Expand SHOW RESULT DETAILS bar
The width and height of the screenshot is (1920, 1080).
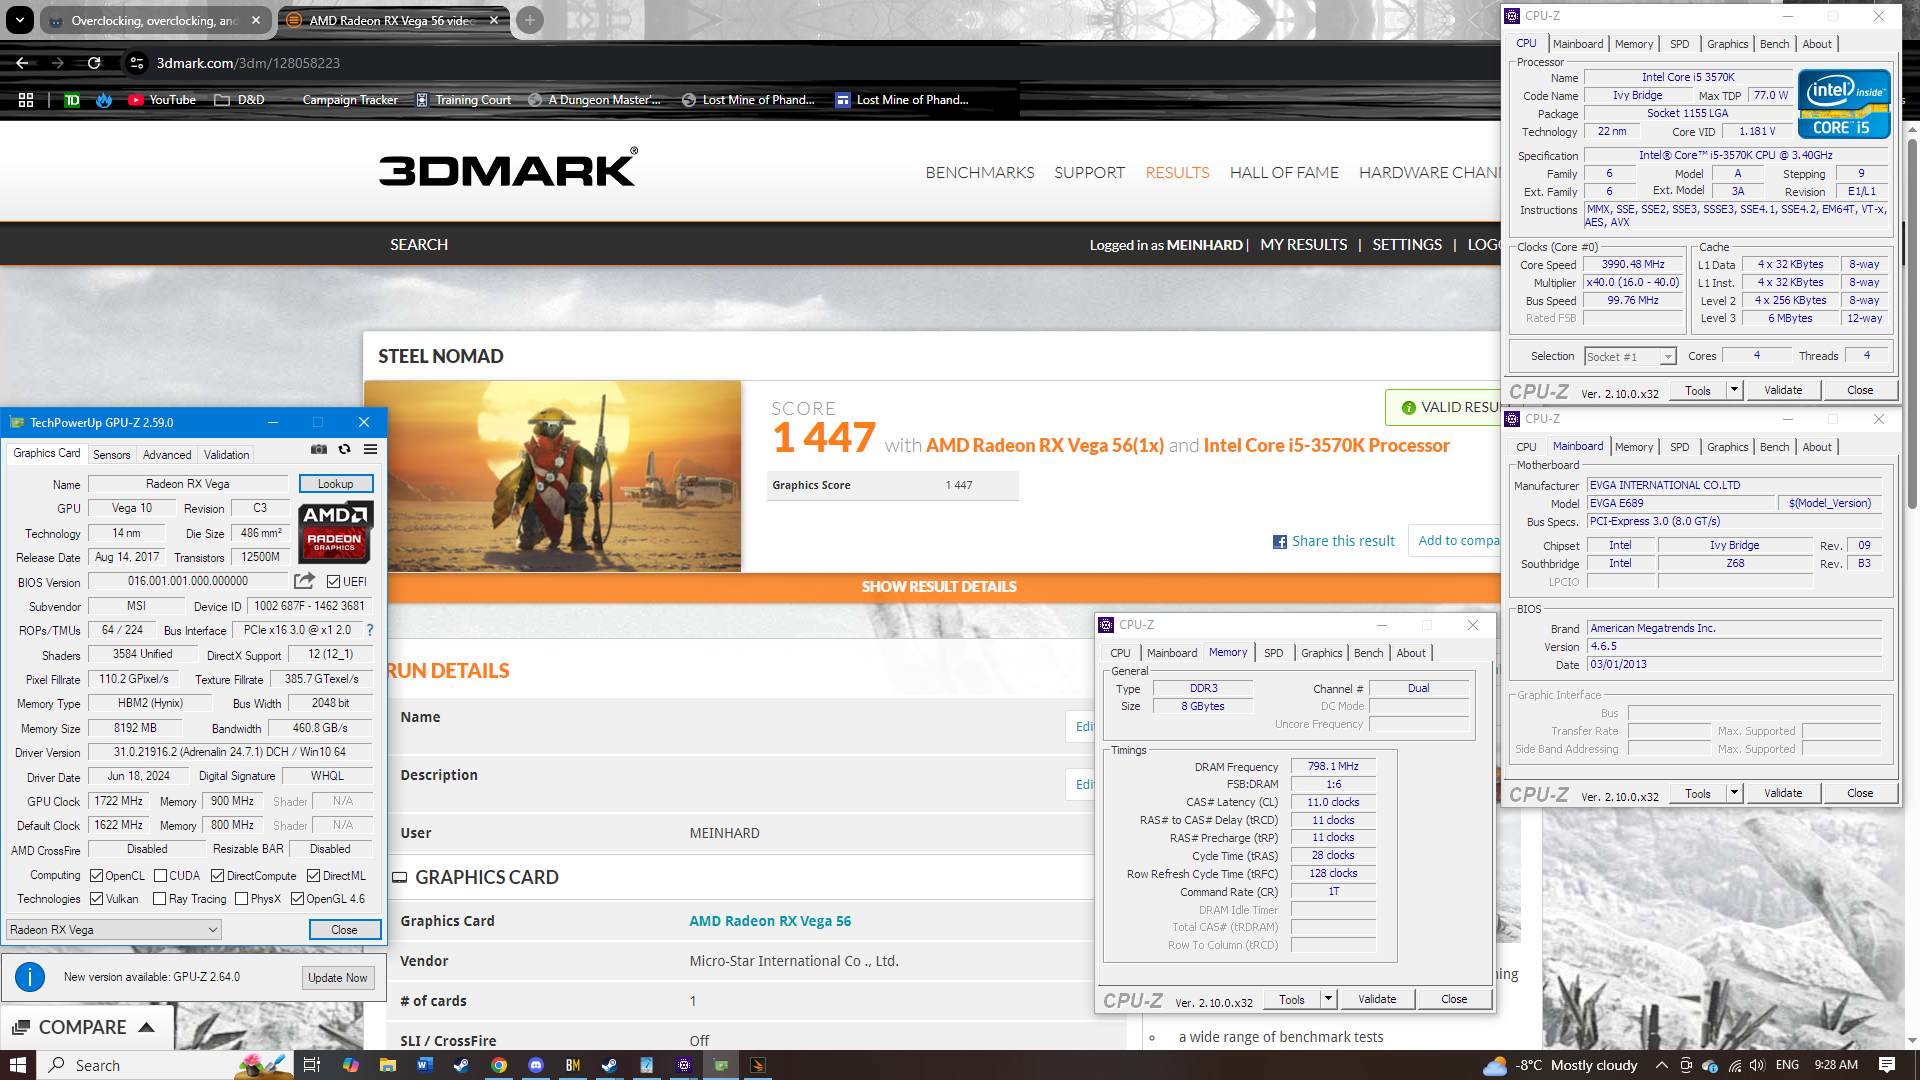click(939, 587)
